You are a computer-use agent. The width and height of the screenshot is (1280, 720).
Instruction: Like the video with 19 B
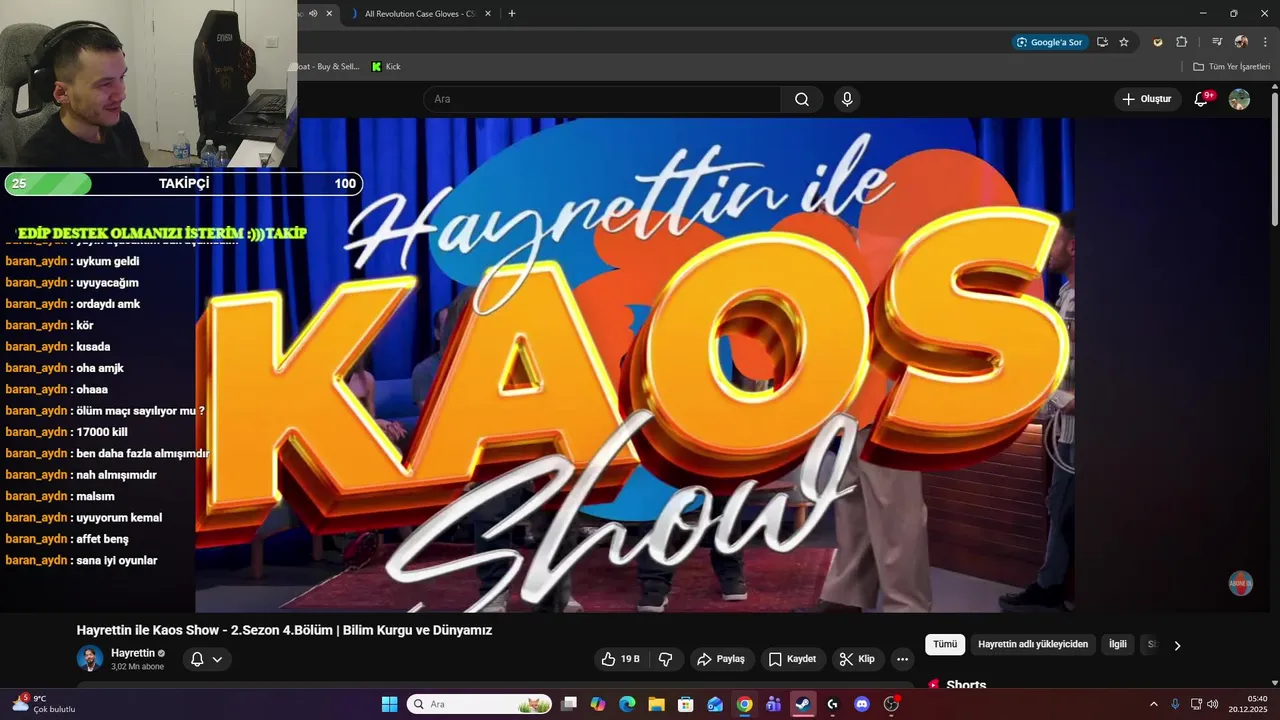tap(620, 659)
